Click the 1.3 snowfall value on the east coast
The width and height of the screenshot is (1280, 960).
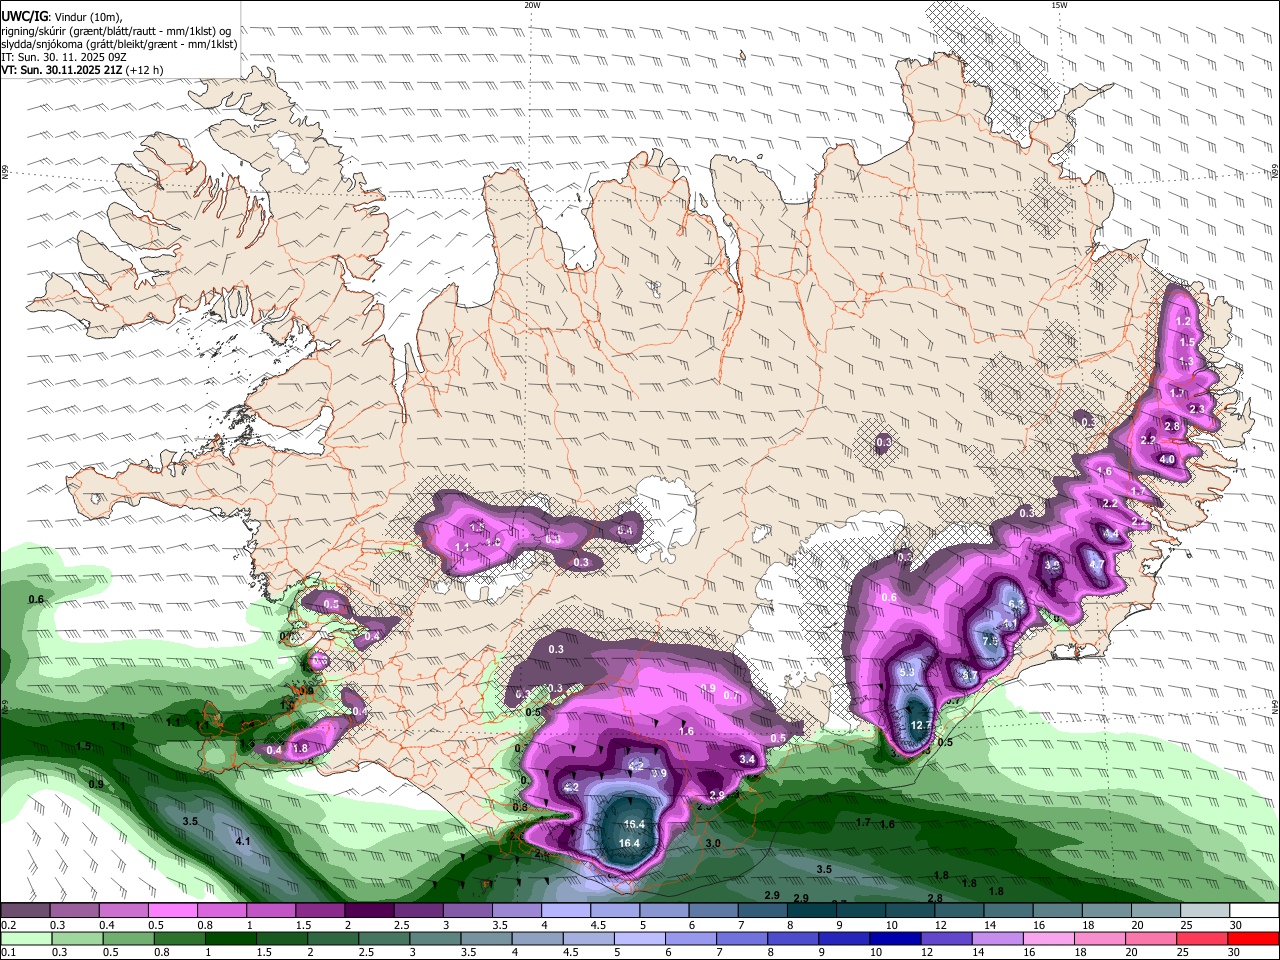(1186, 361)
